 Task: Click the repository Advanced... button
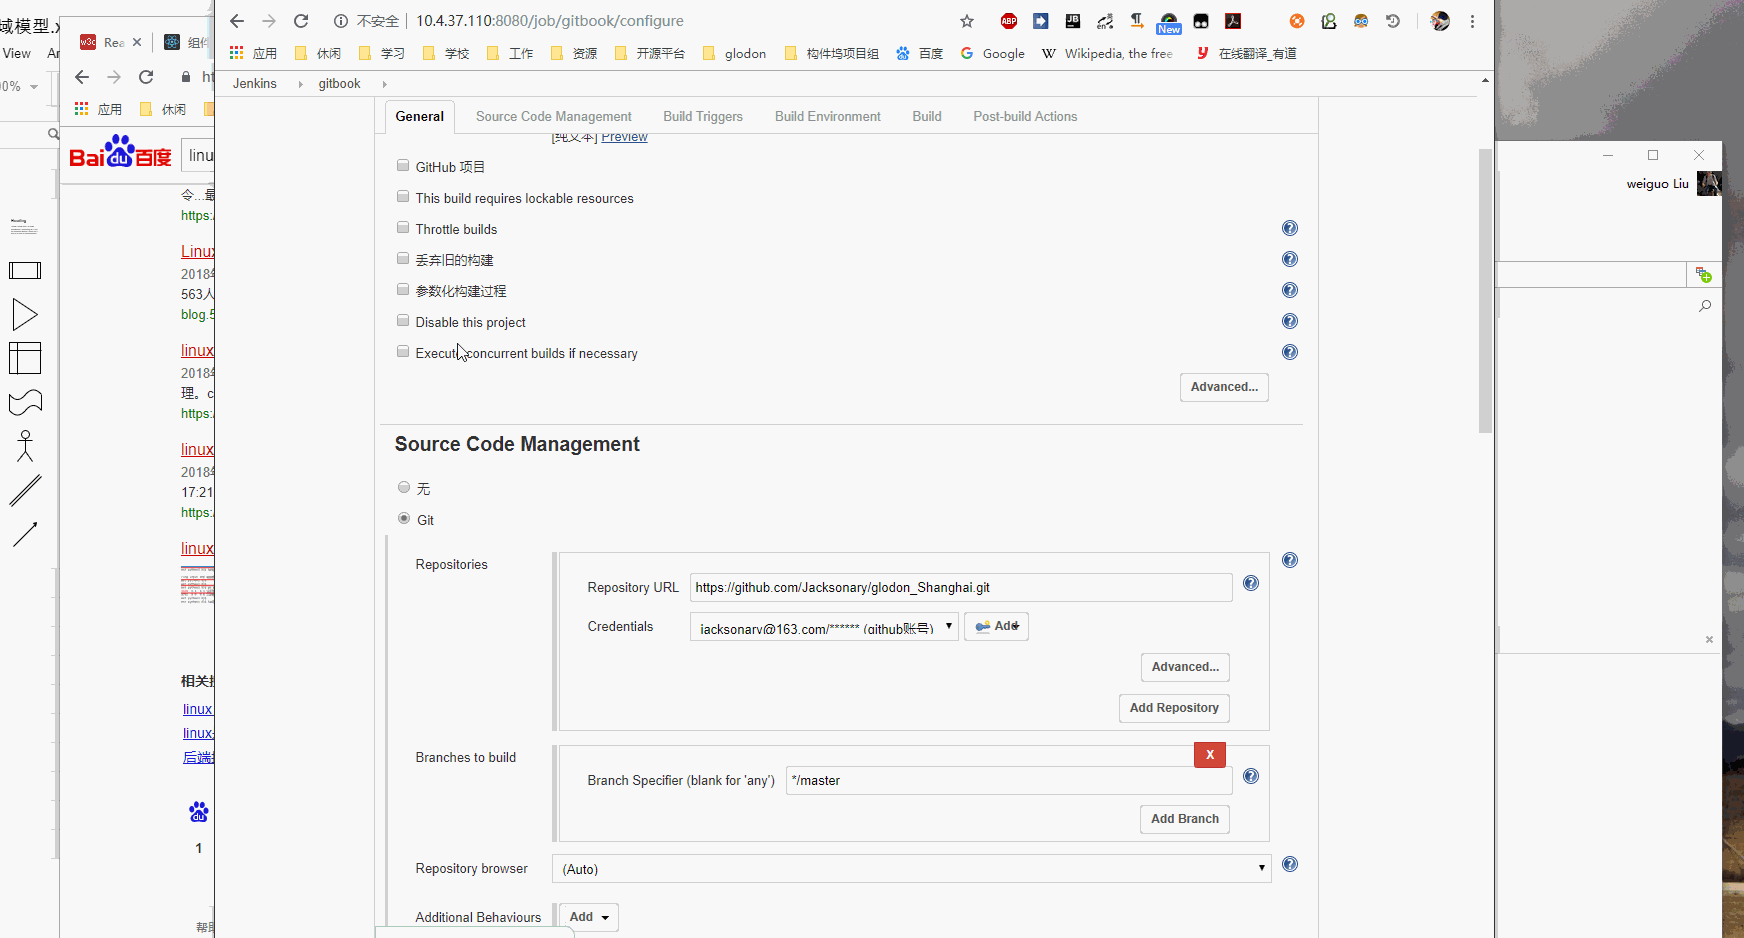coord(1185,667)
